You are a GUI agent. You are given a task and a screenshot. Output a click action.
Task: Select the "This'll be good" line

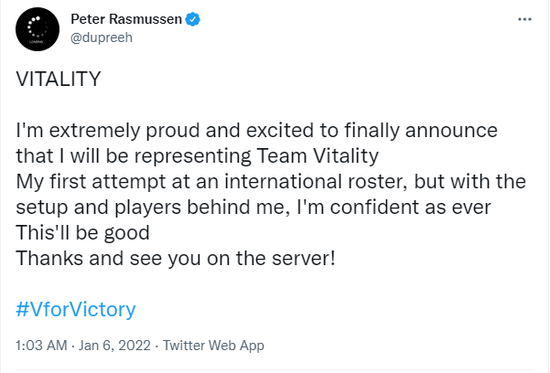pos(83,233)
